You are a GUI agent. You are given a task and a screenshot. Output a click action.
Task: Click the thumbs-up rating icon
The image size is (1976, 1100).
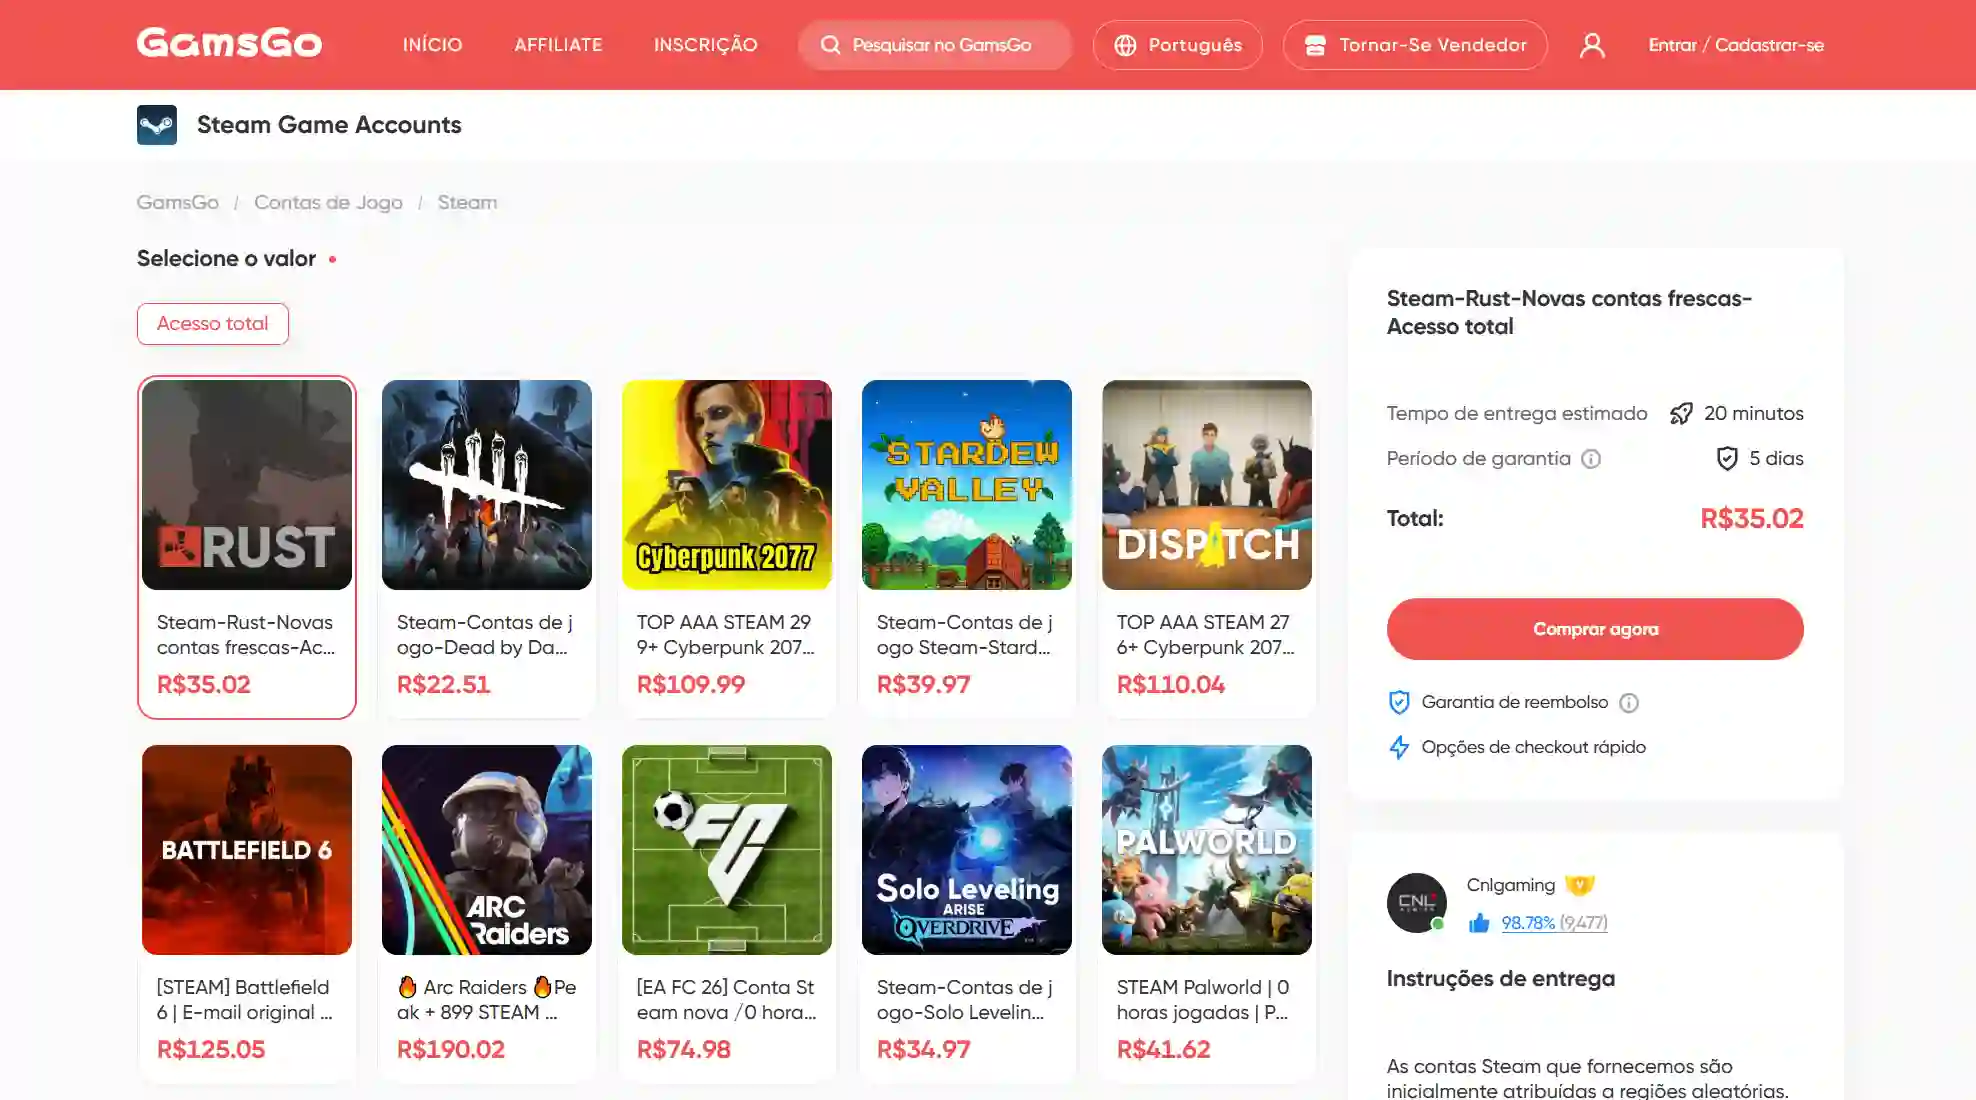click(1479, 923)
